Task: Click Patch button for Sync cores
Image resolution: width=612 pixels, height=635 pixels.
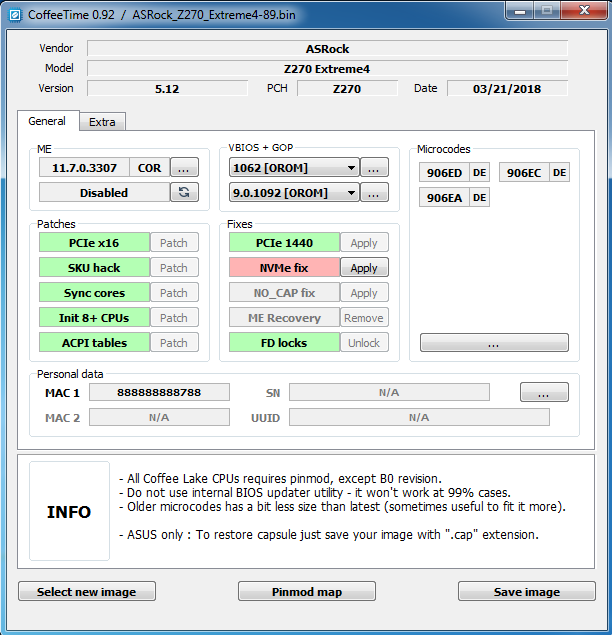Action: click(174, 293)
